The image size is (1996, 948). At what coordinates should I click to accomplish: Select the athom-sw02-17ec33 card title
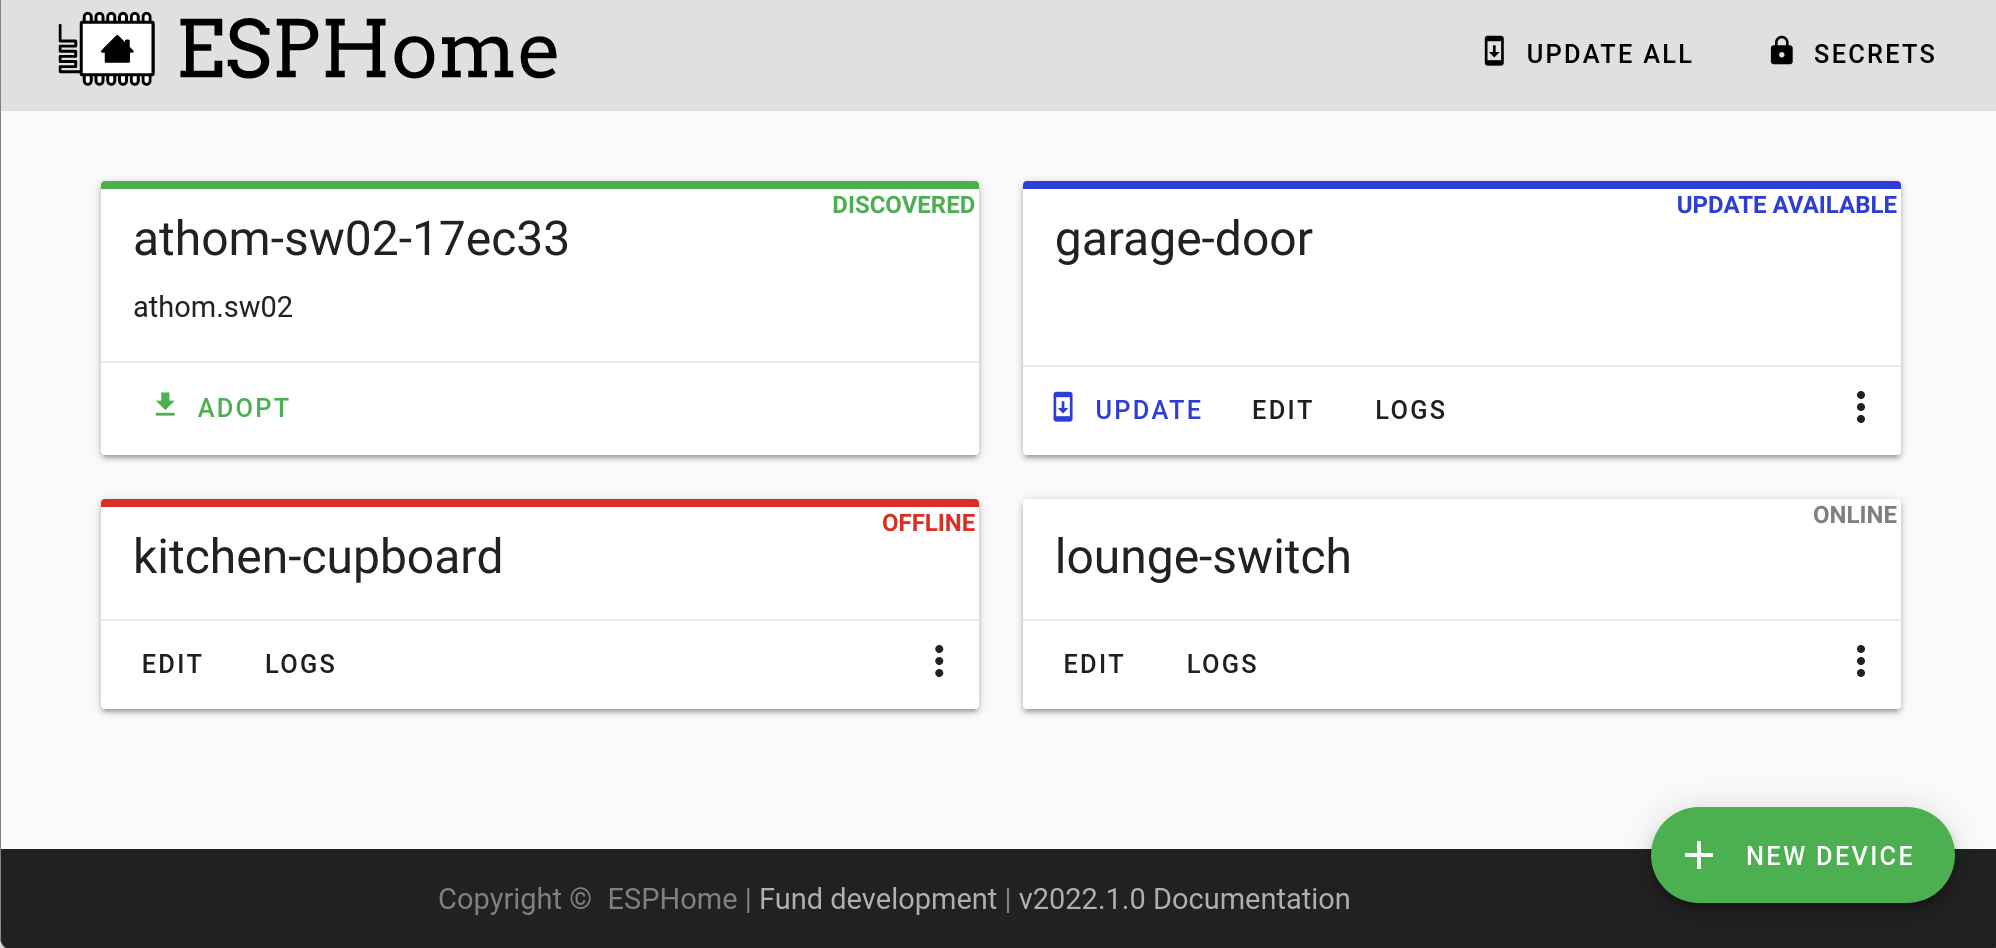click(x=351, y=239)
